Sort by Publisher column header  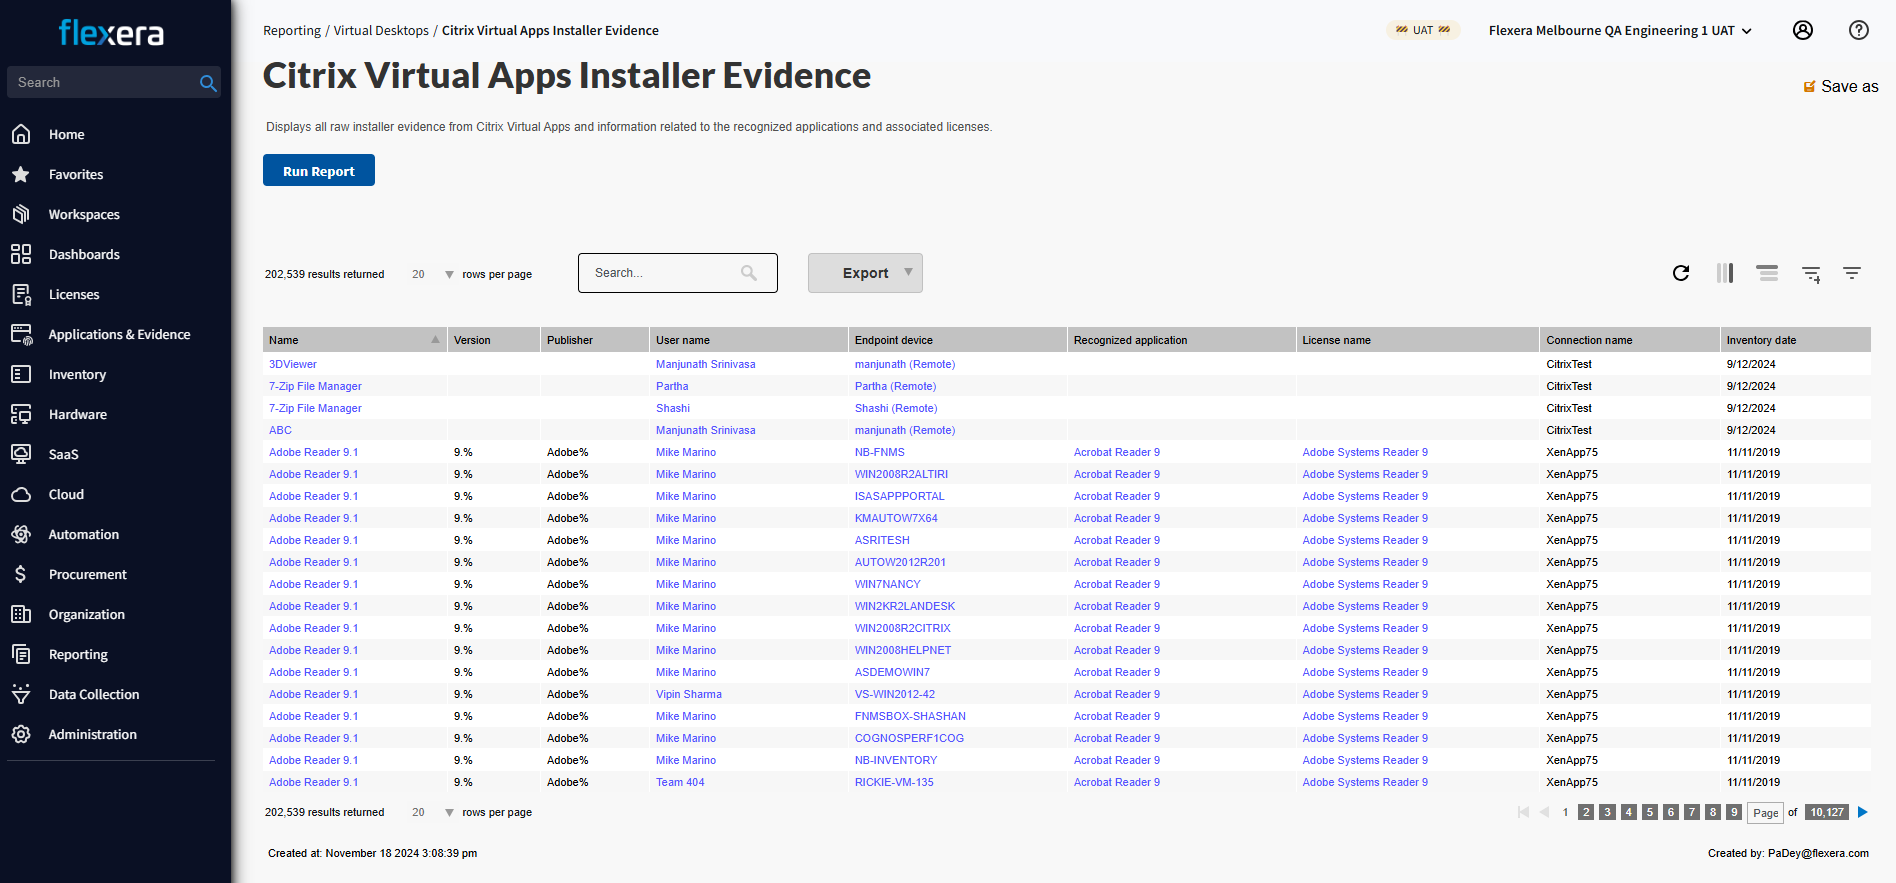(595, 340)
